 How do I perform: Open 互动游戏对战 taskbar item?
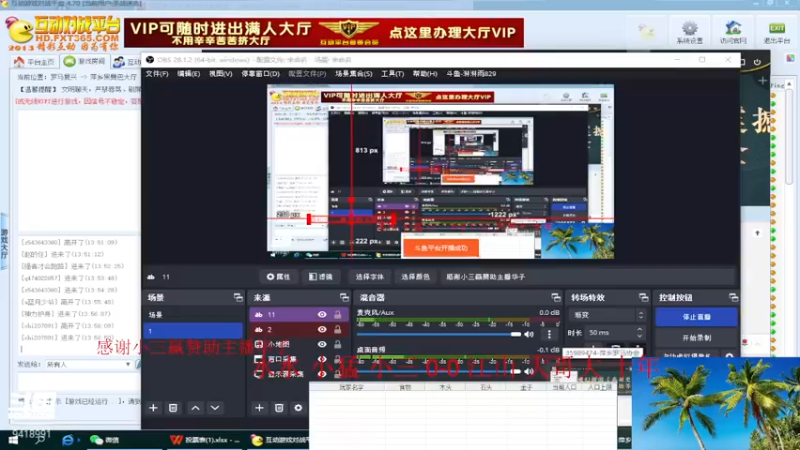(281, 440)
